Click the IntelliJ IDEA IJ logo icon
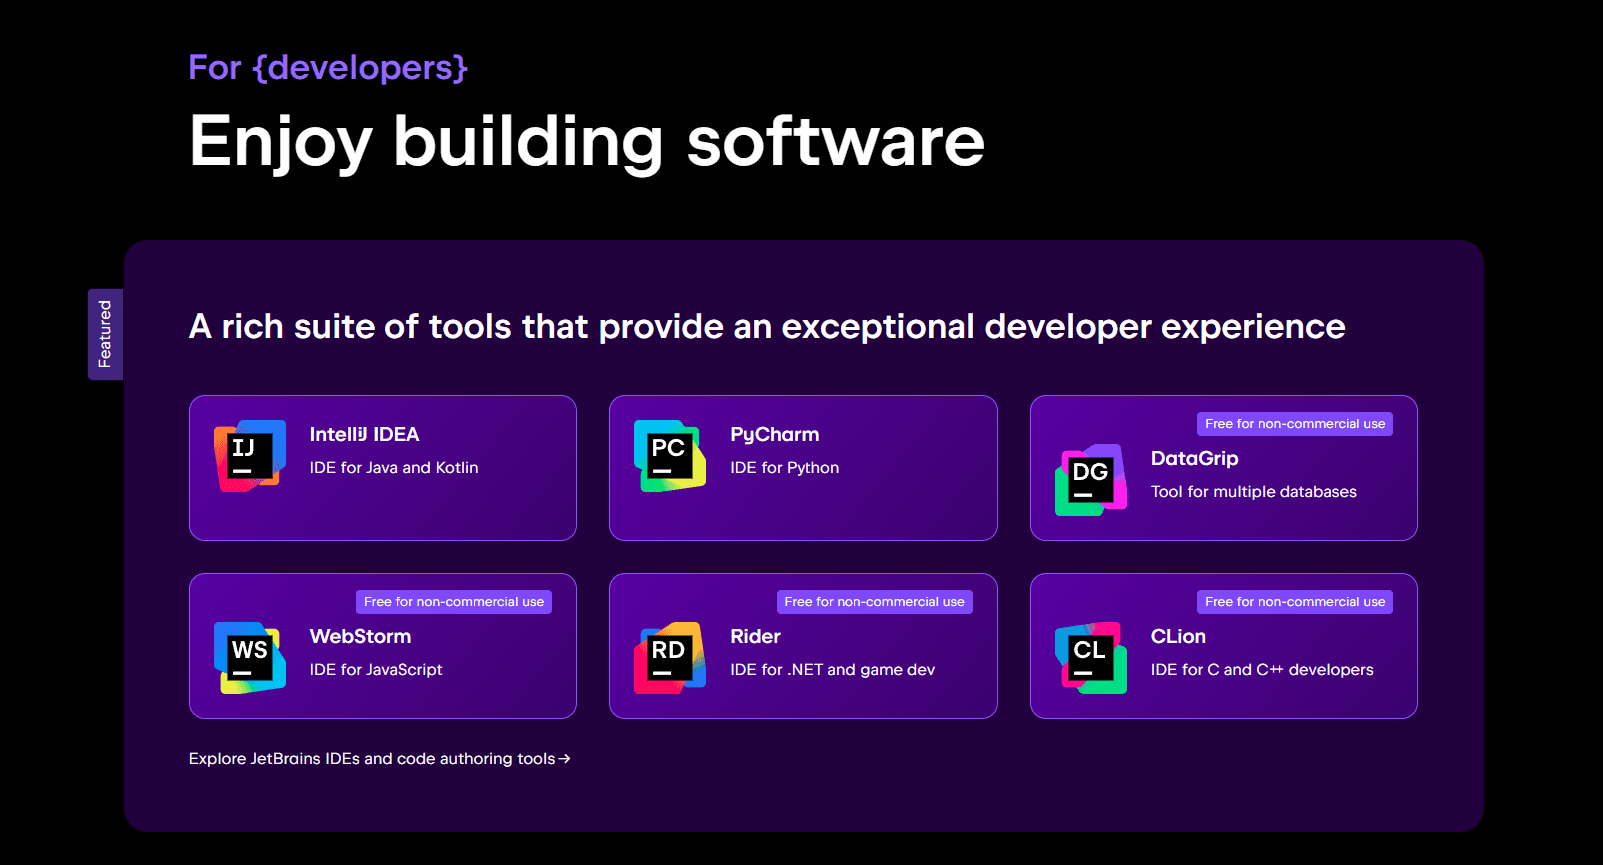 click(250, 456)
